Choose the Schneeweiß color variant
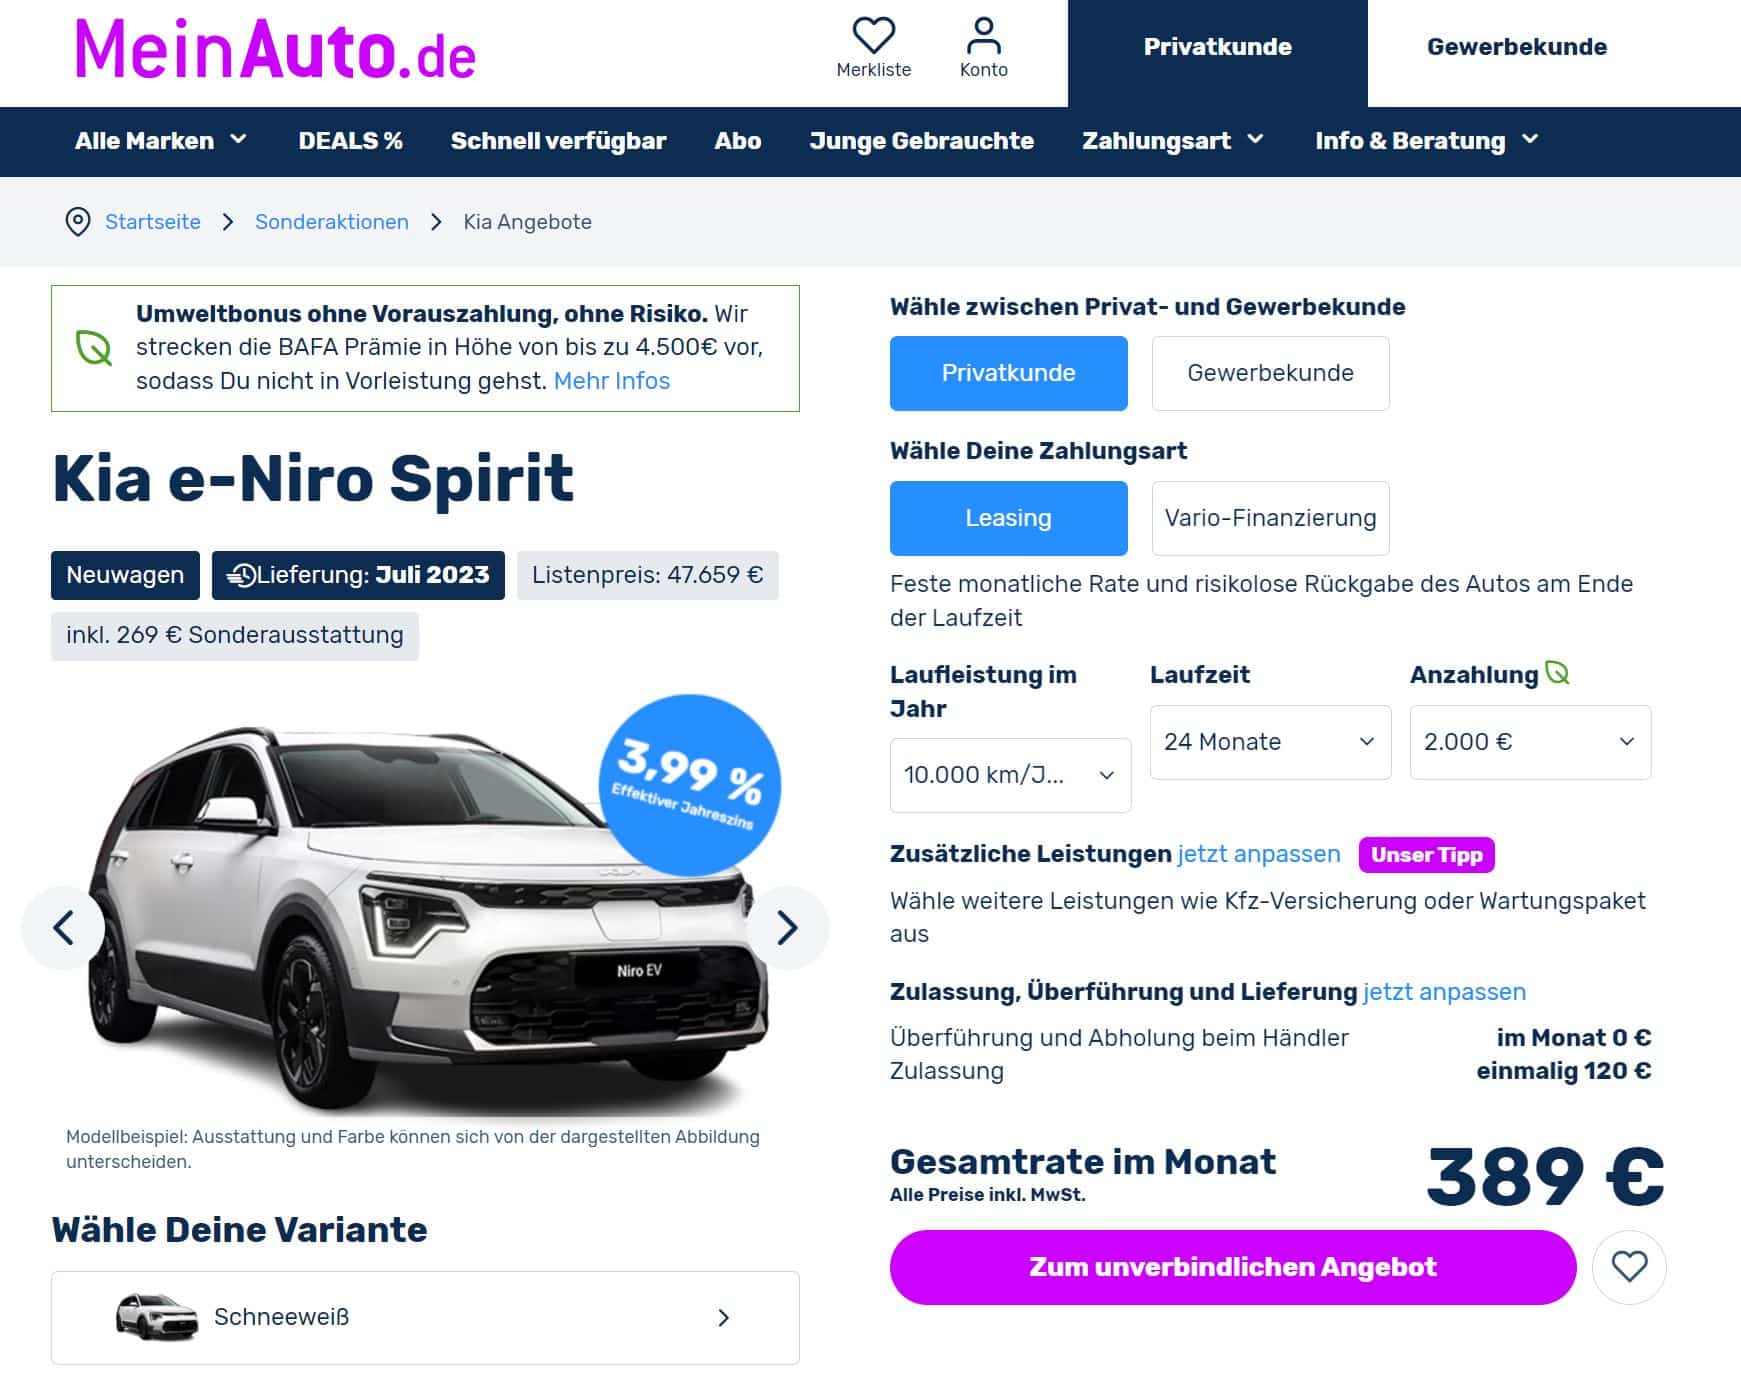 click(425, 1318)
